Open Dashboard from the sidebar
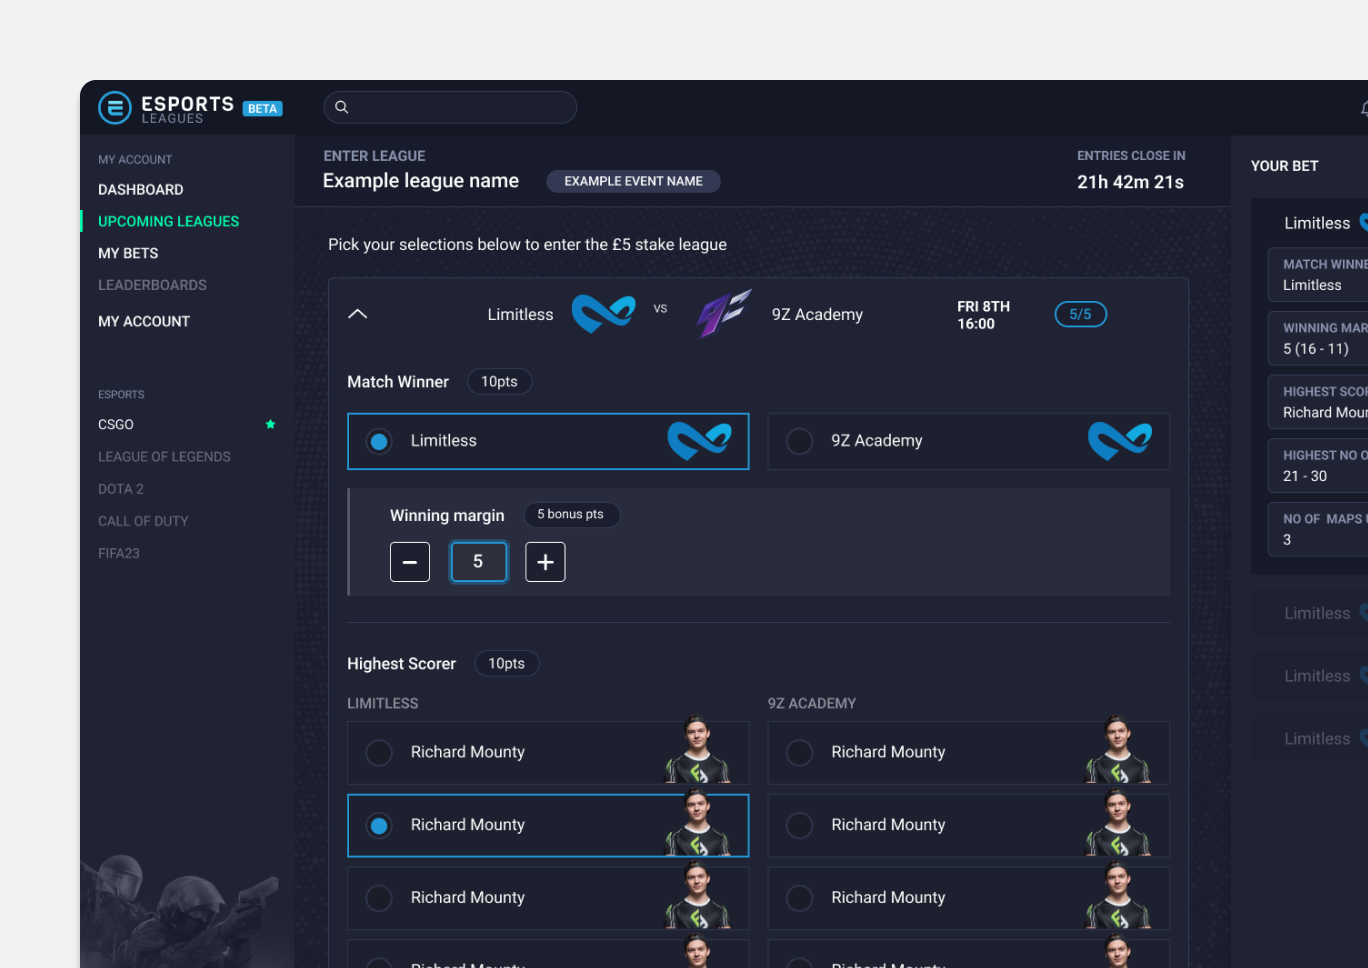 (141, 189)
